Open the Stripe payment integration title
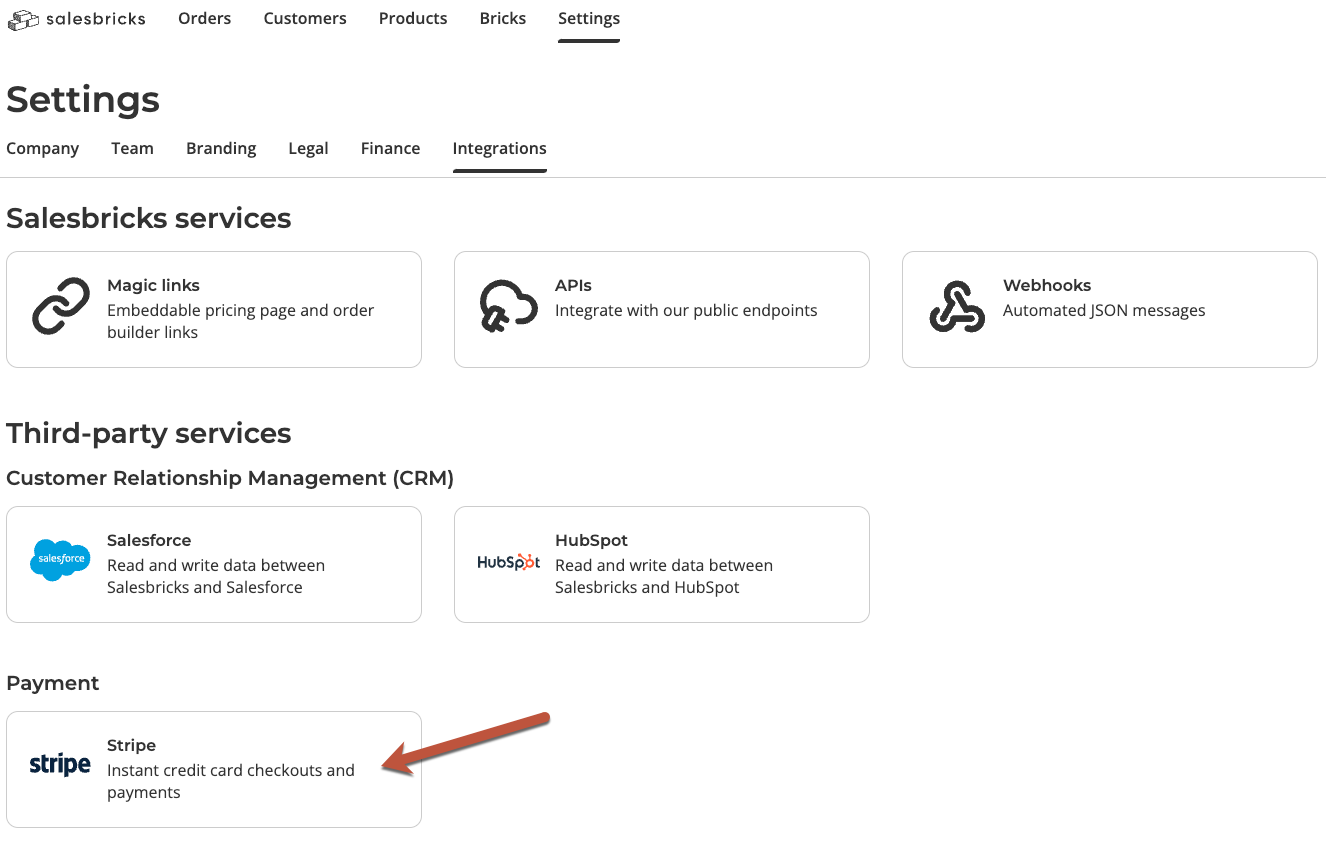This screenshot has height=844, width=1326. pos(132,745)
